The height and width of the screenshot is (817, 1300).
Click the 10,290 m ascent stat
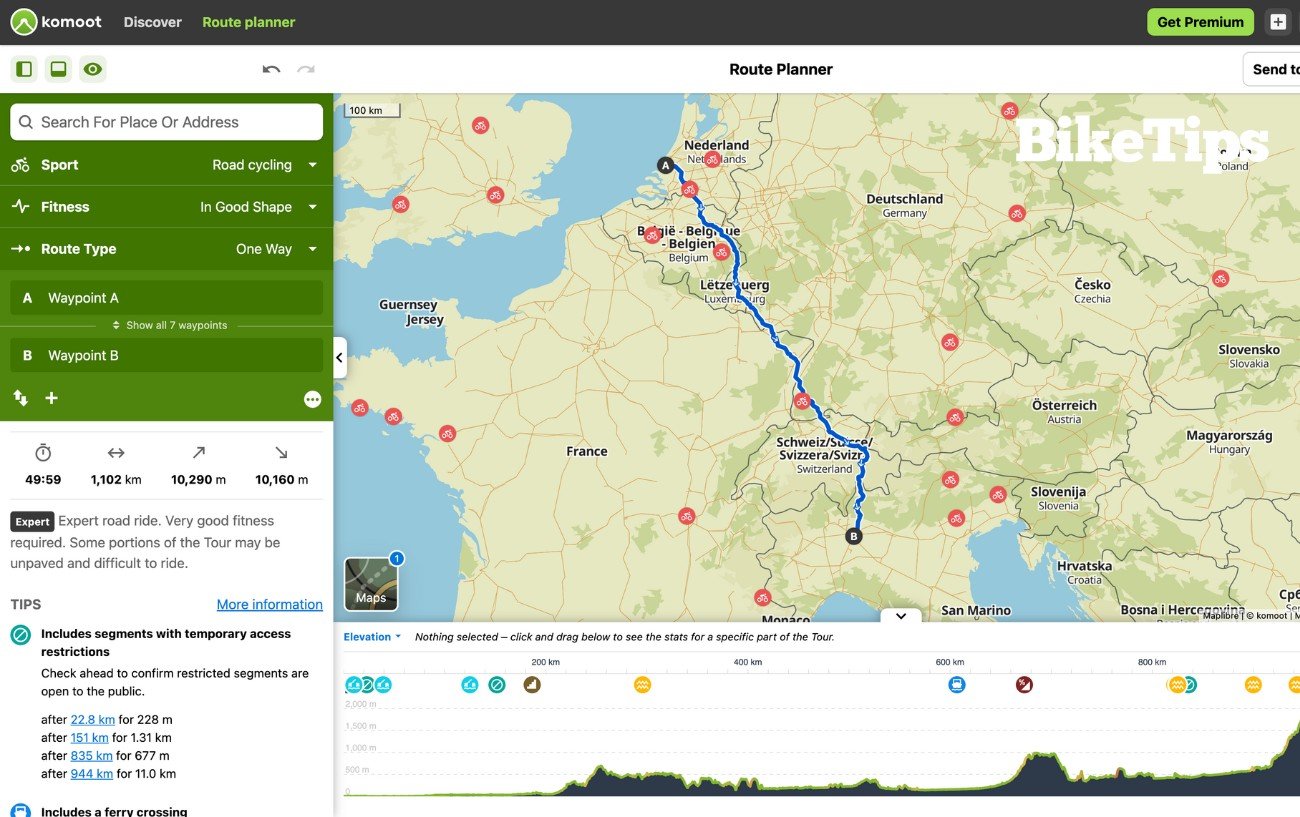[198, 480]
